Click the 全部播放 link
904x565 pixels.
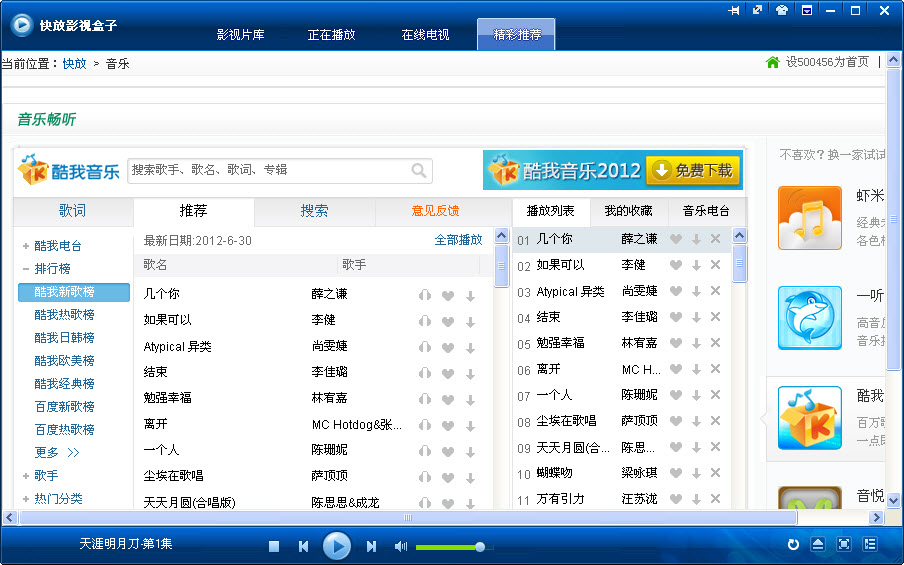pos(458,240)
